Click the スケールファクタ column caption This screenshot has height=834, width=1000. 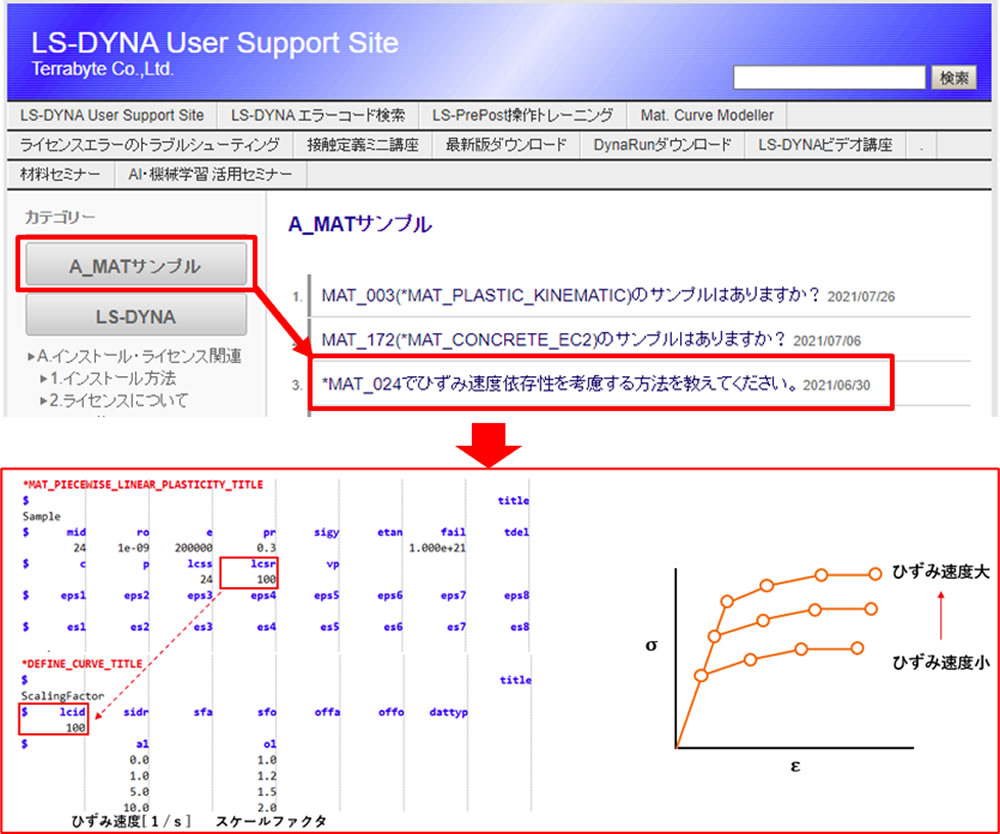tap(271, 821)
